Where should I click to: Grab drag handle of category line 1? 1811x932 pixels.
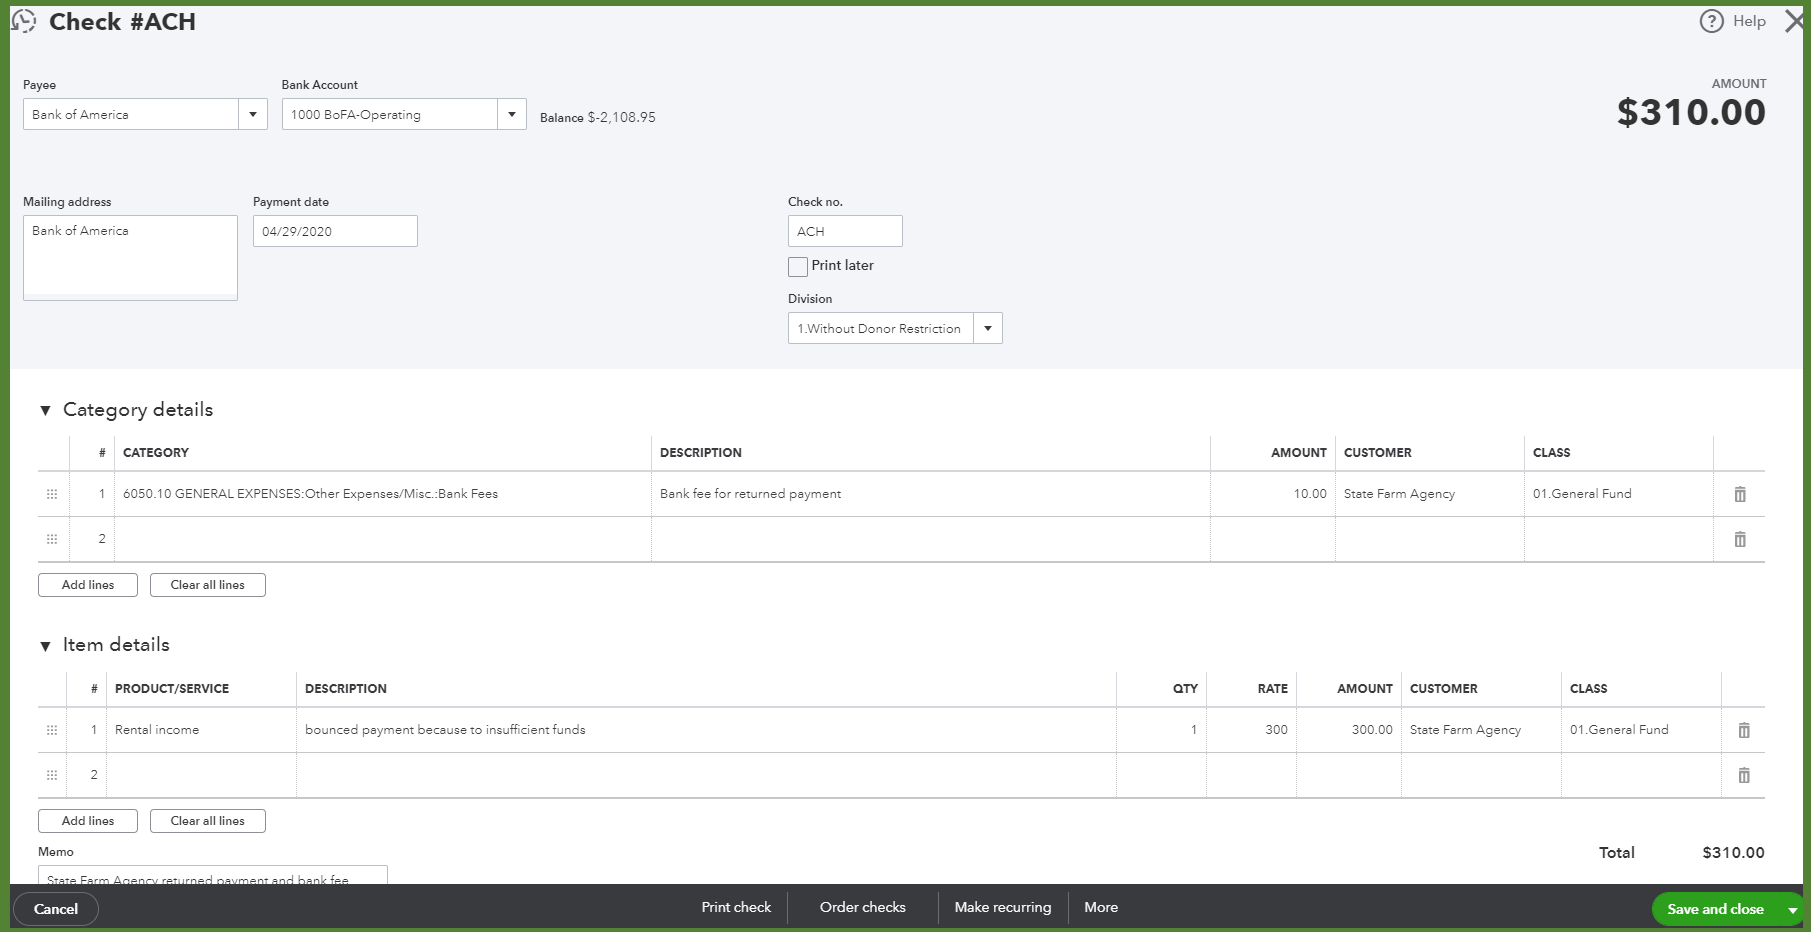point(52,494)
